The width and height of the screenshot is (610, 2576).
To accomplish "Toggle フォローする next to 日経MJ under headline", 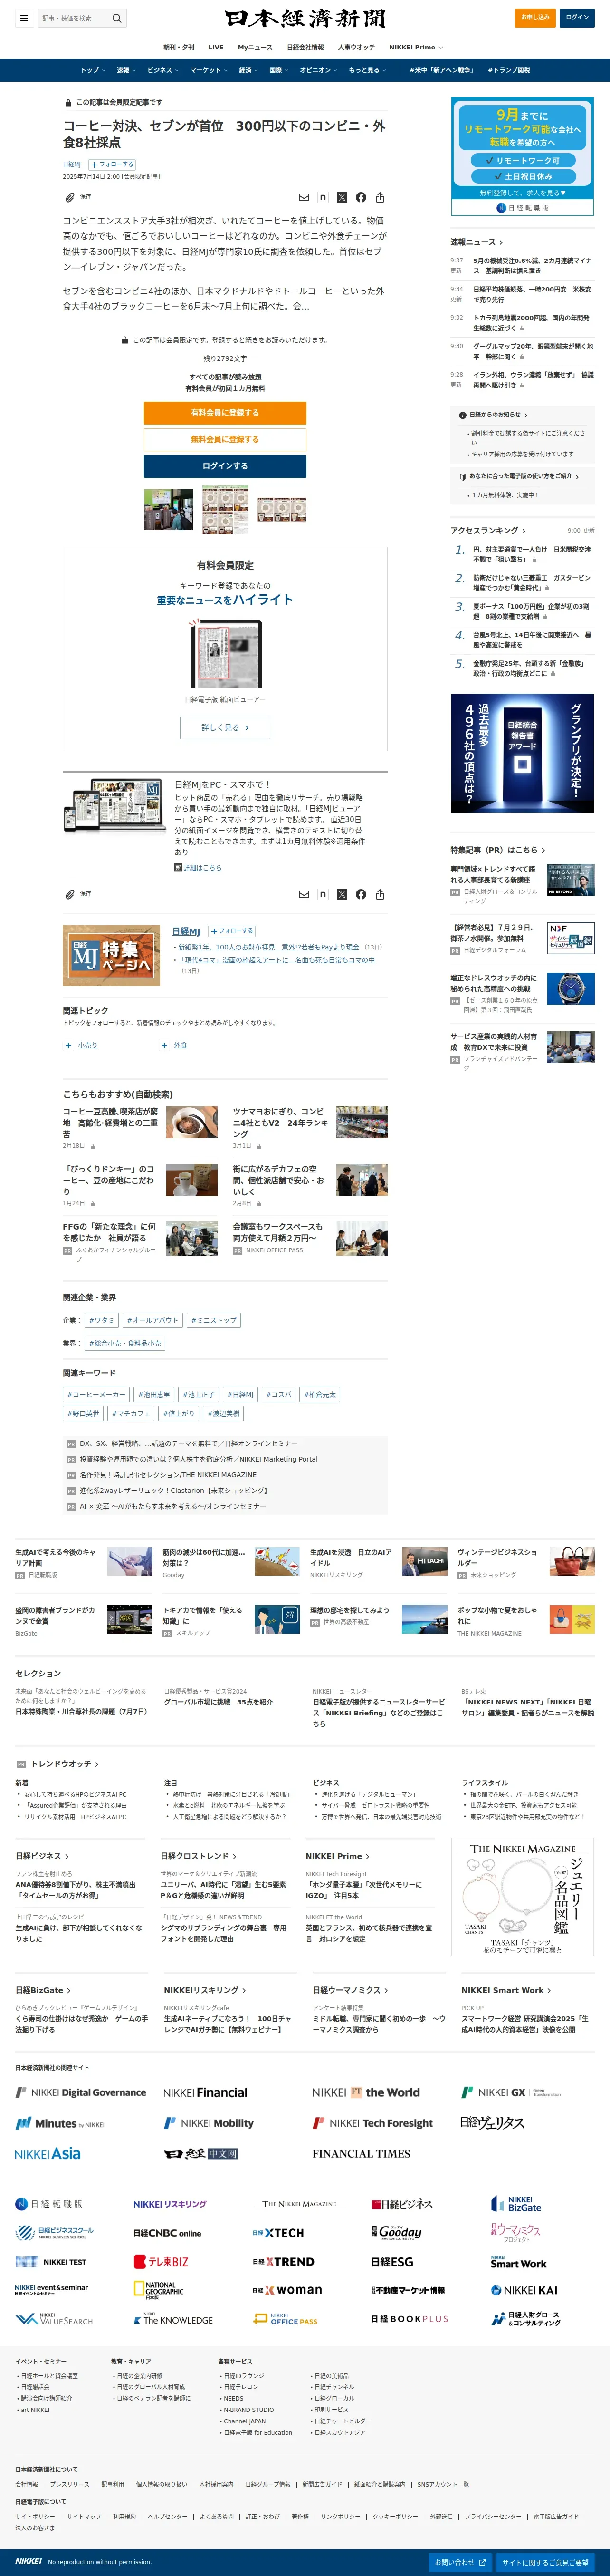I will 112,164.
